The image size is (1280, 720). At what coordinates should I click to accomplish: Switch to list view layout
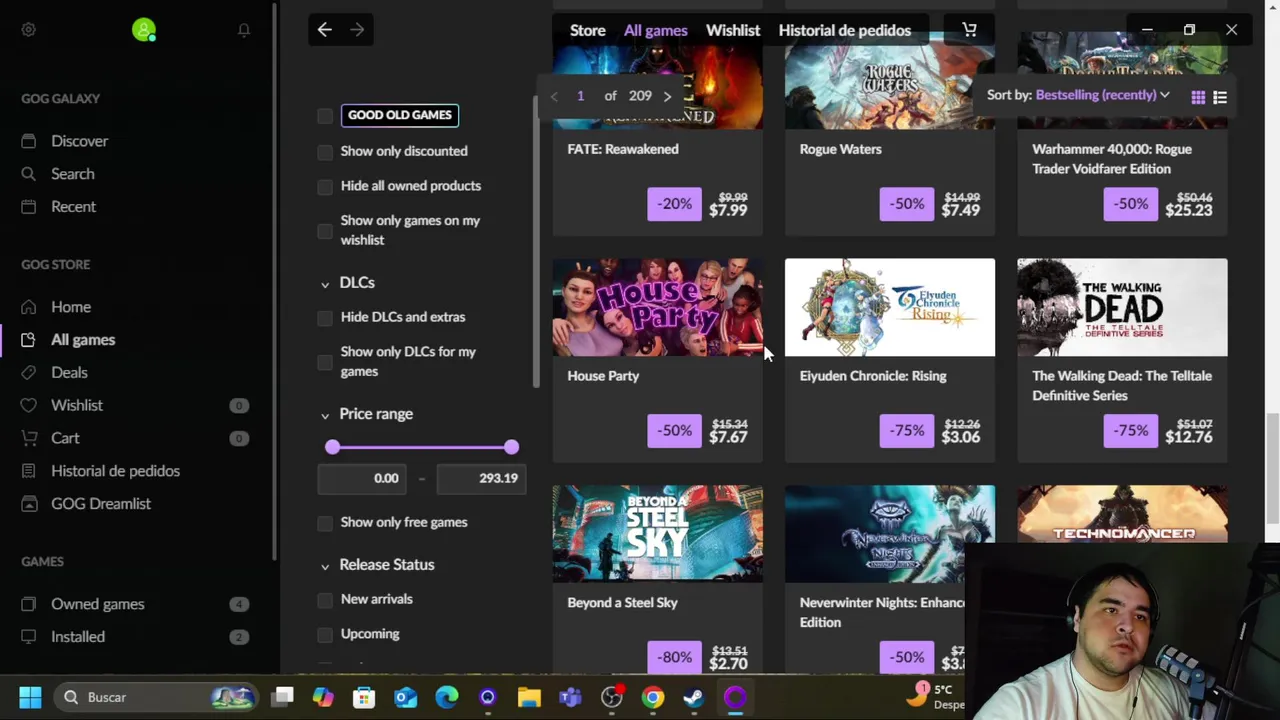click(x=1220, y=97)
